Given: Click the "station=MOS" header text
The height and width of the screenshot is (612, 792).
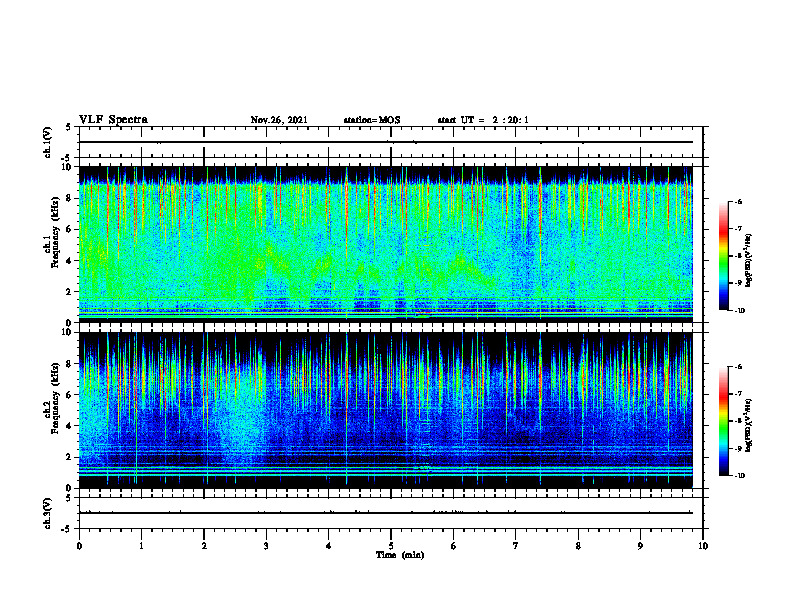Looking at the screenshot, I should tap(372, 120).
